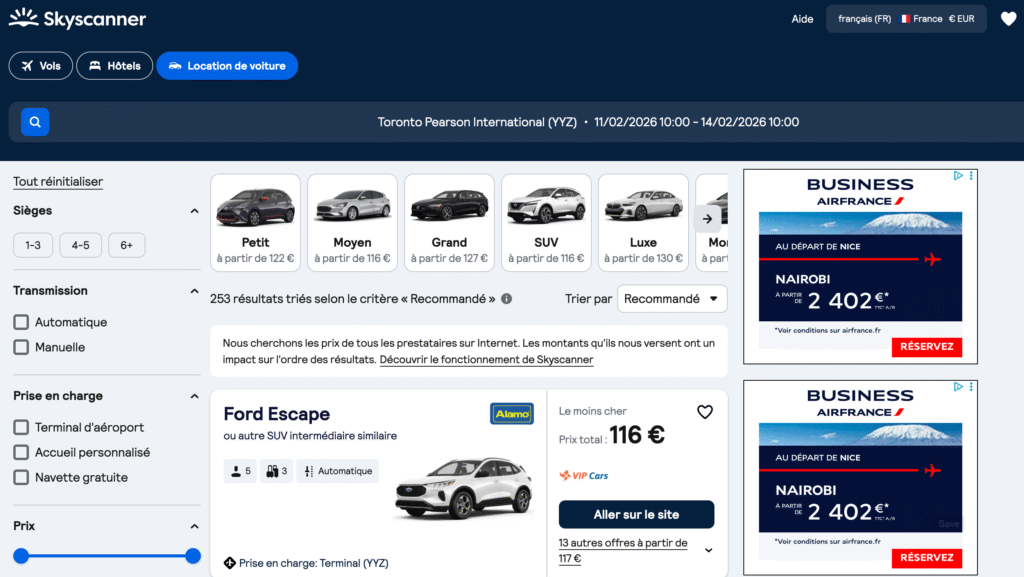Viewport: 1024px width, 577px height.
Task: Choose the Luxe car category
Action: click(643, 223)
